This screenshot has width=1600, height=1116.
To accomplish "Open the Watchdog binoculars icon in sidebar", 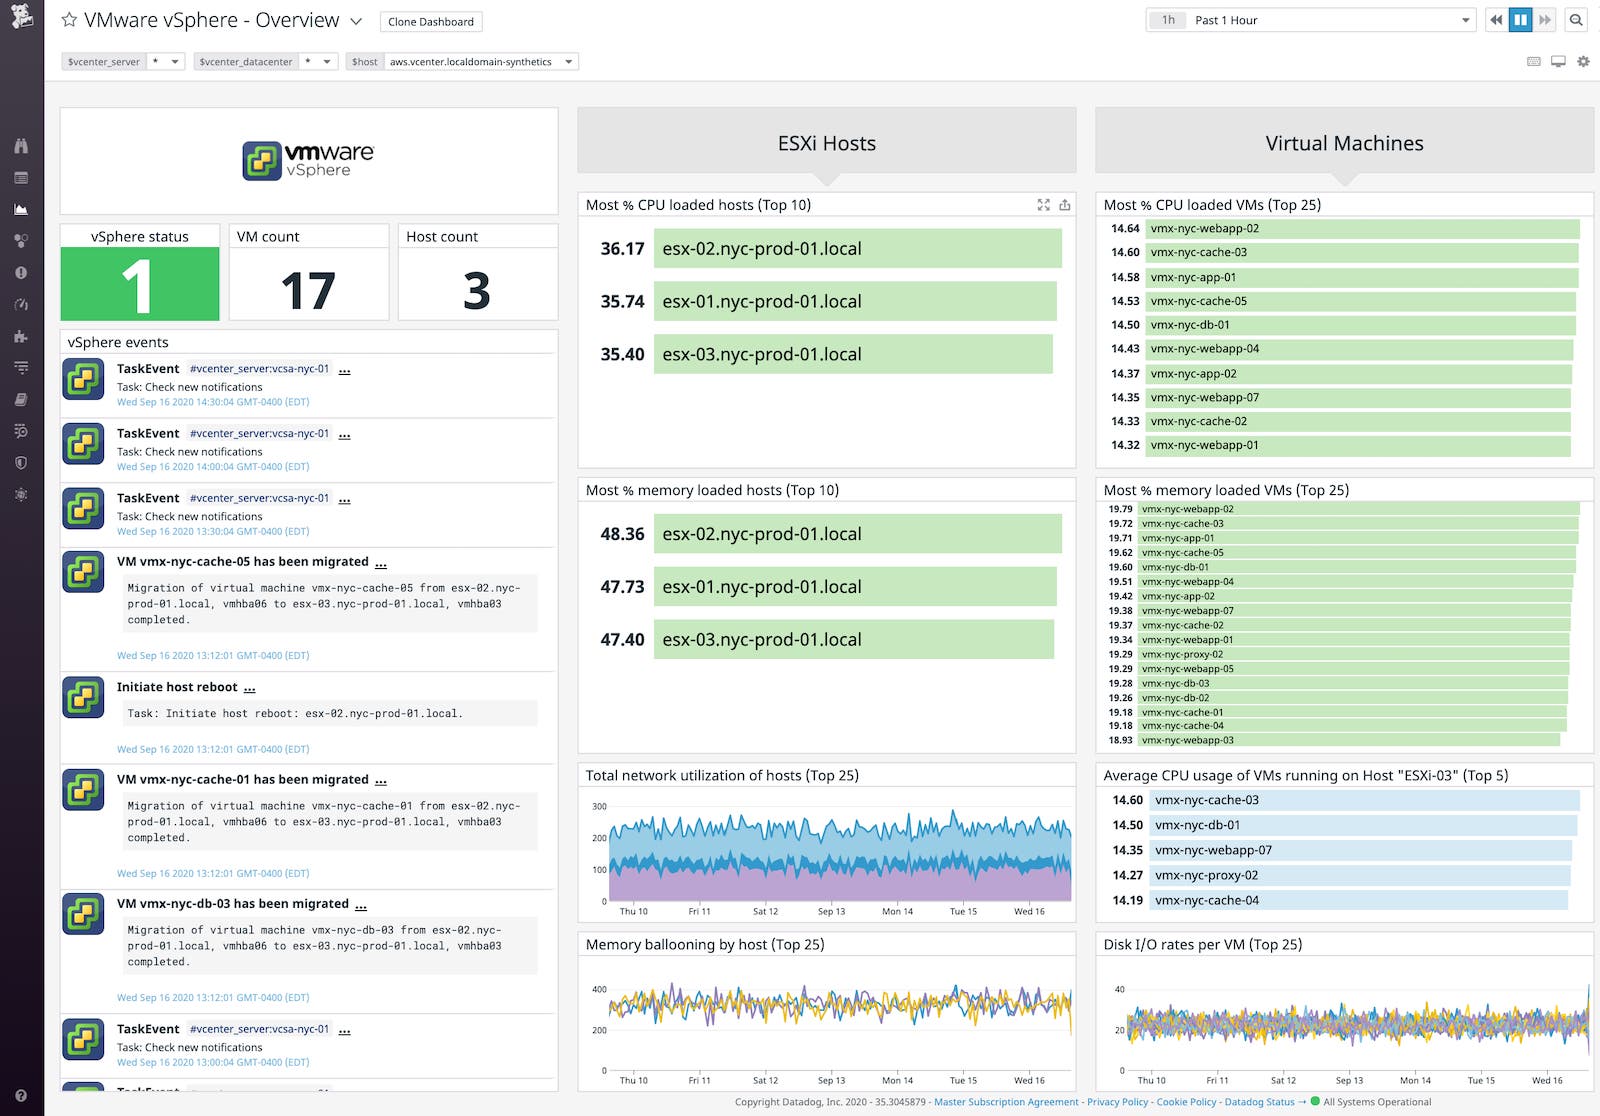I will (x=20, y=146).
